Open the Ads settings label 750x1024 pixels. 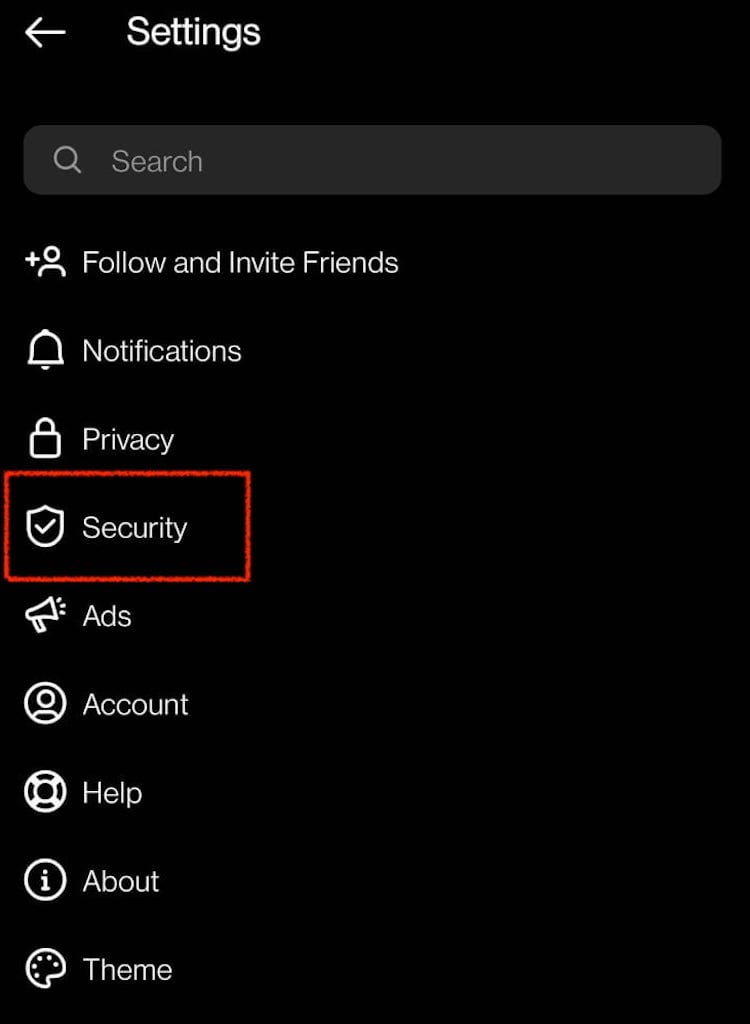(x=107, y=616)
